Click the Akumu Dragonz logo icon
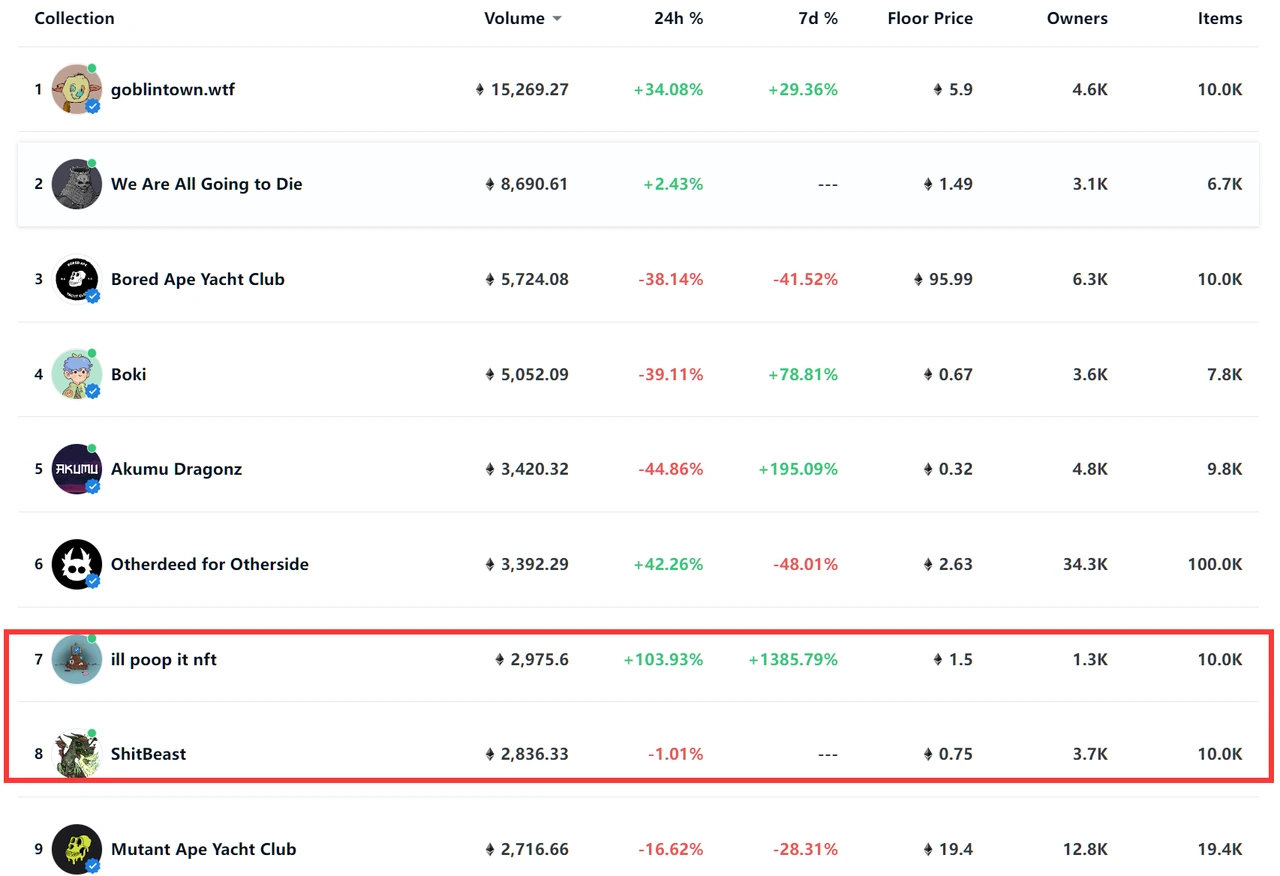 click(76, 469)
